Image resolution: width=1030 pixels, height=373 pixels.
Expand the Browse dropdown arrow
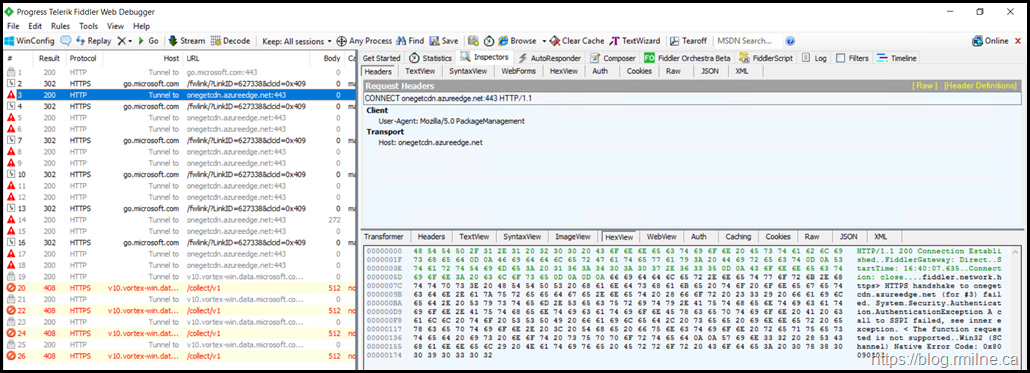coord(544,41)
